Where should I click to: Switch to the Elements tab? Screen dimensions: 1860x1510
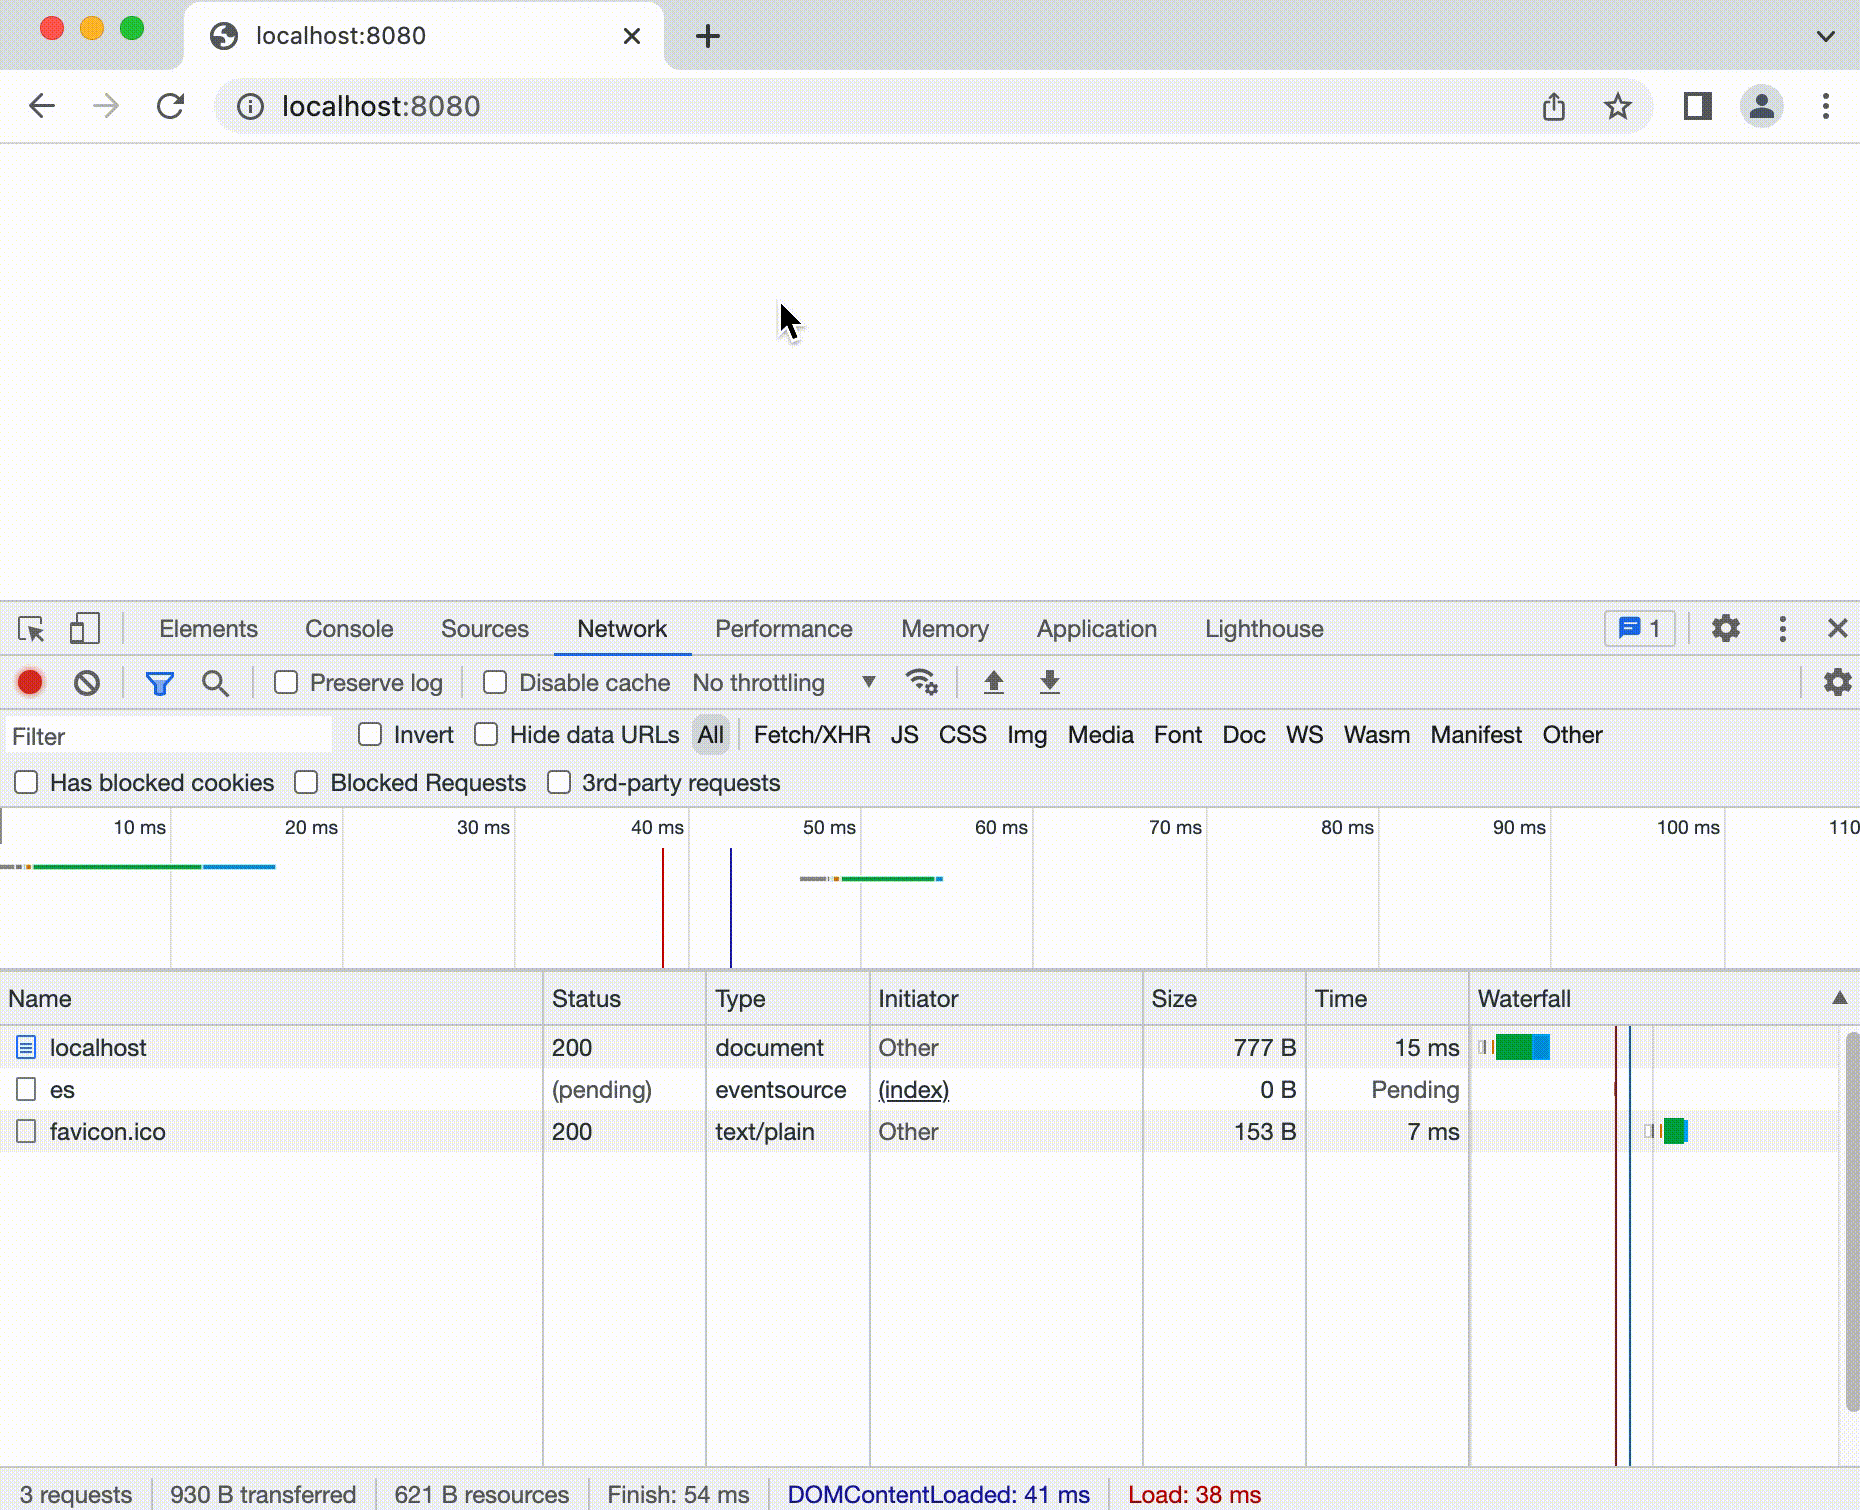tap(208, 629)
